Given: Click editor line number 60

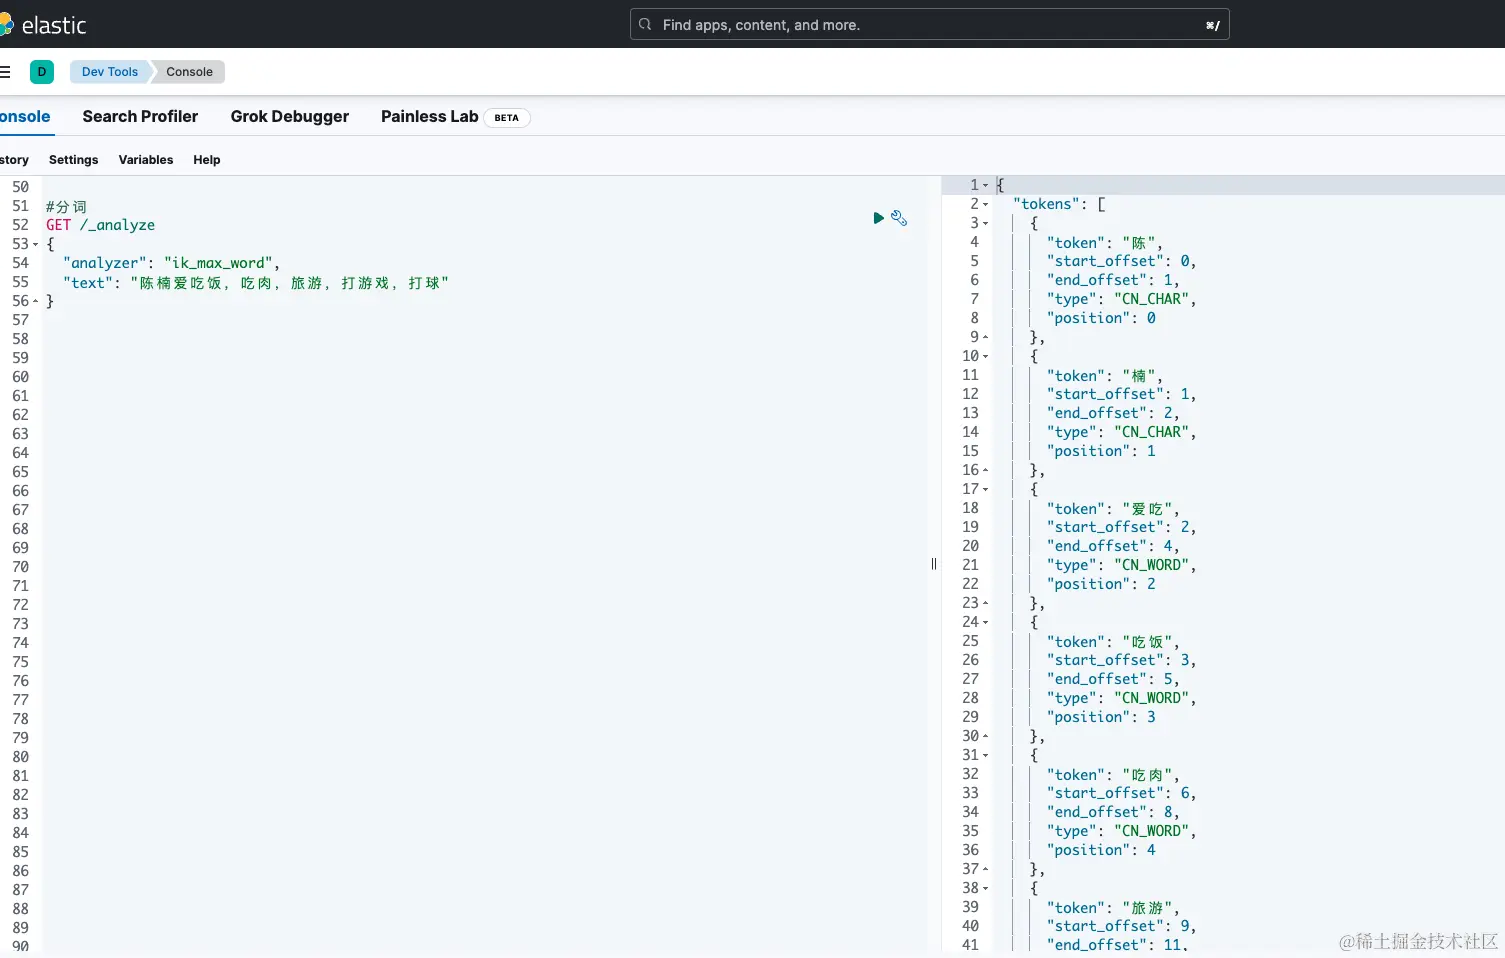Looking at the screenshot, I should coord(20,377).
